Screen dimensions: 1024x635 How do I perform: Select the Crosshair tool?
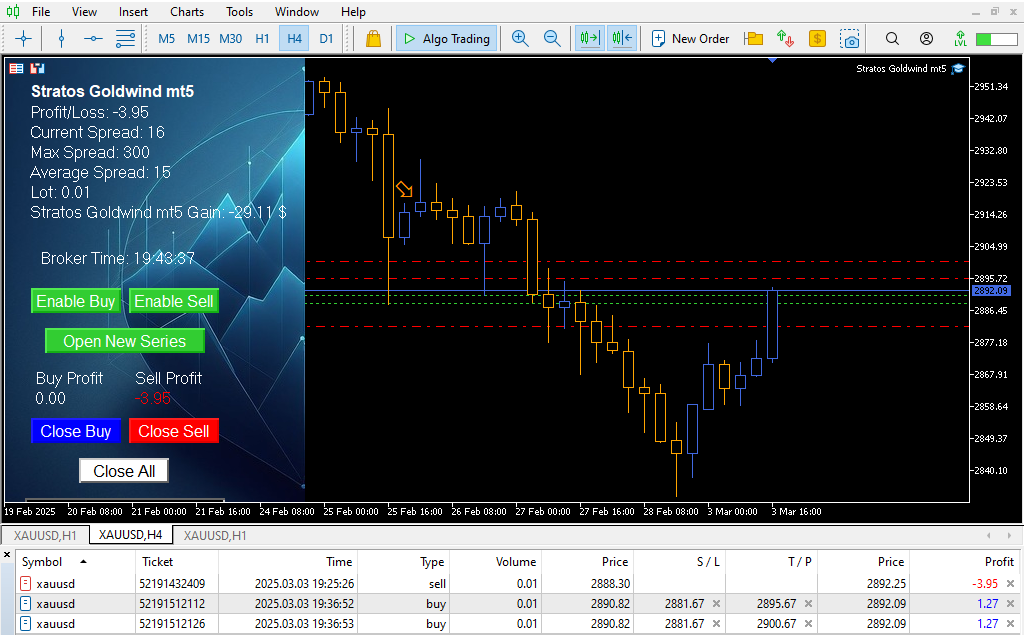(23, 38)
